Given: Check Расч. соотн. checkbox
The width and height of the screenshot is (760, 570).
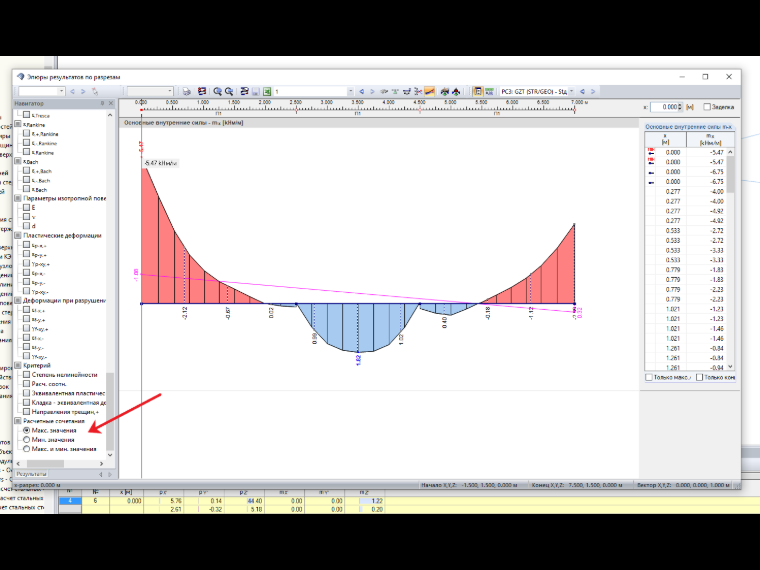Looking at the screenshot, I should coord(27,384).
